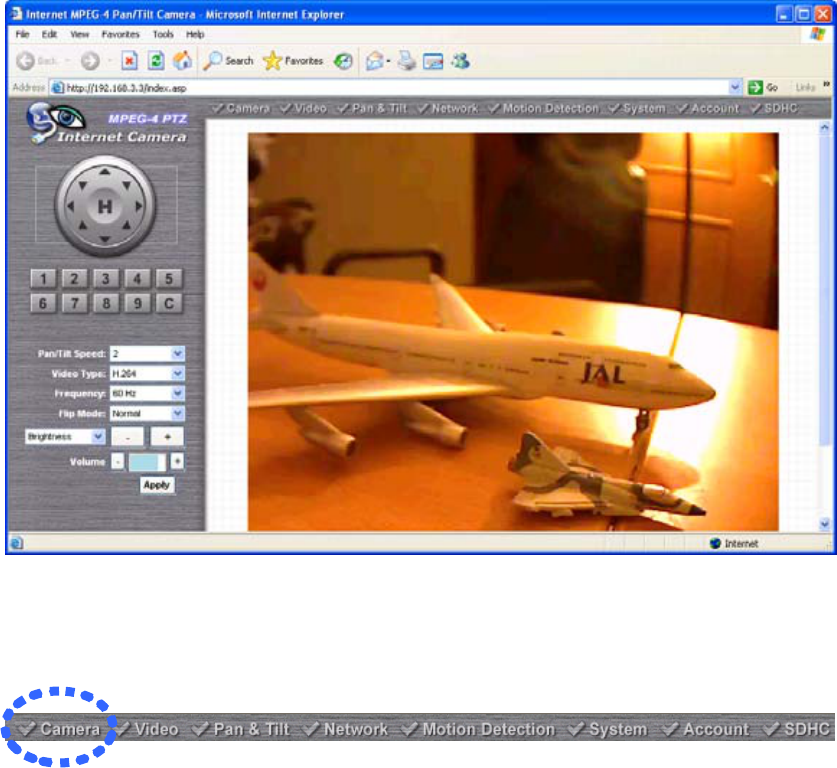Go back using browser Back arrow
The image size is (837, 768).
(25, 61)
